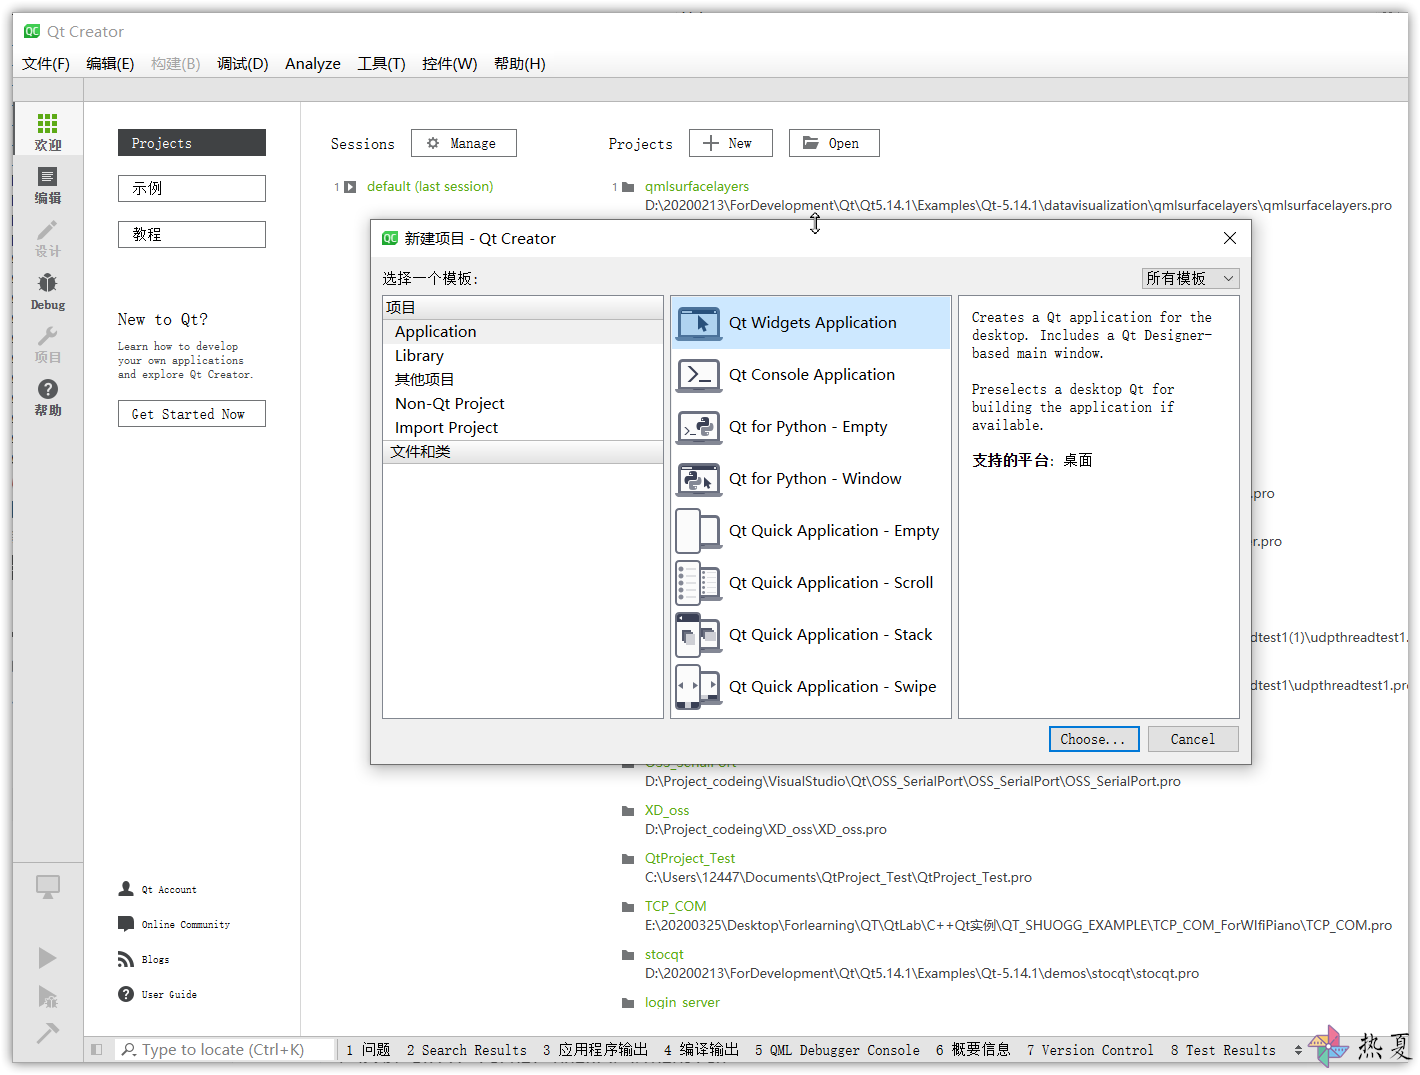Toggle the left sidebar from status bar
Viewport: 1420px width, 1075px height.
97,1050
